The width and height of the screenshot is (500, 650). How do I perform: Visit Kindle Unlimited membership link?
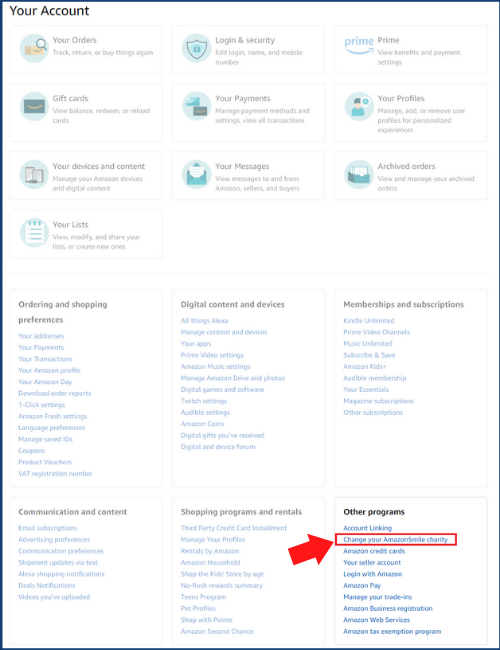[369, 320]
